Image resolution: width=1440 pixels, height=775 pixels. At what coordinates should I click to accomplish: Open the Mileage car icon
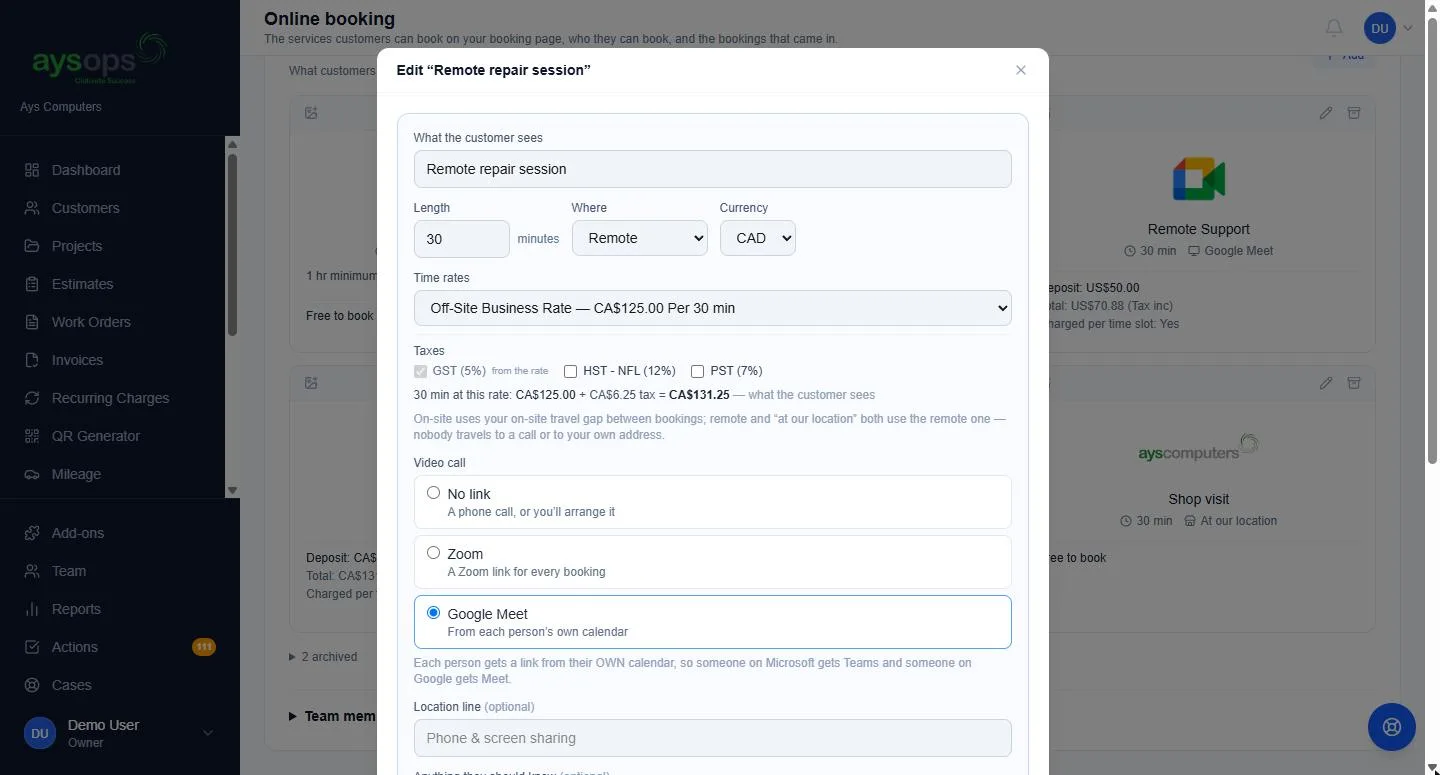32,474
